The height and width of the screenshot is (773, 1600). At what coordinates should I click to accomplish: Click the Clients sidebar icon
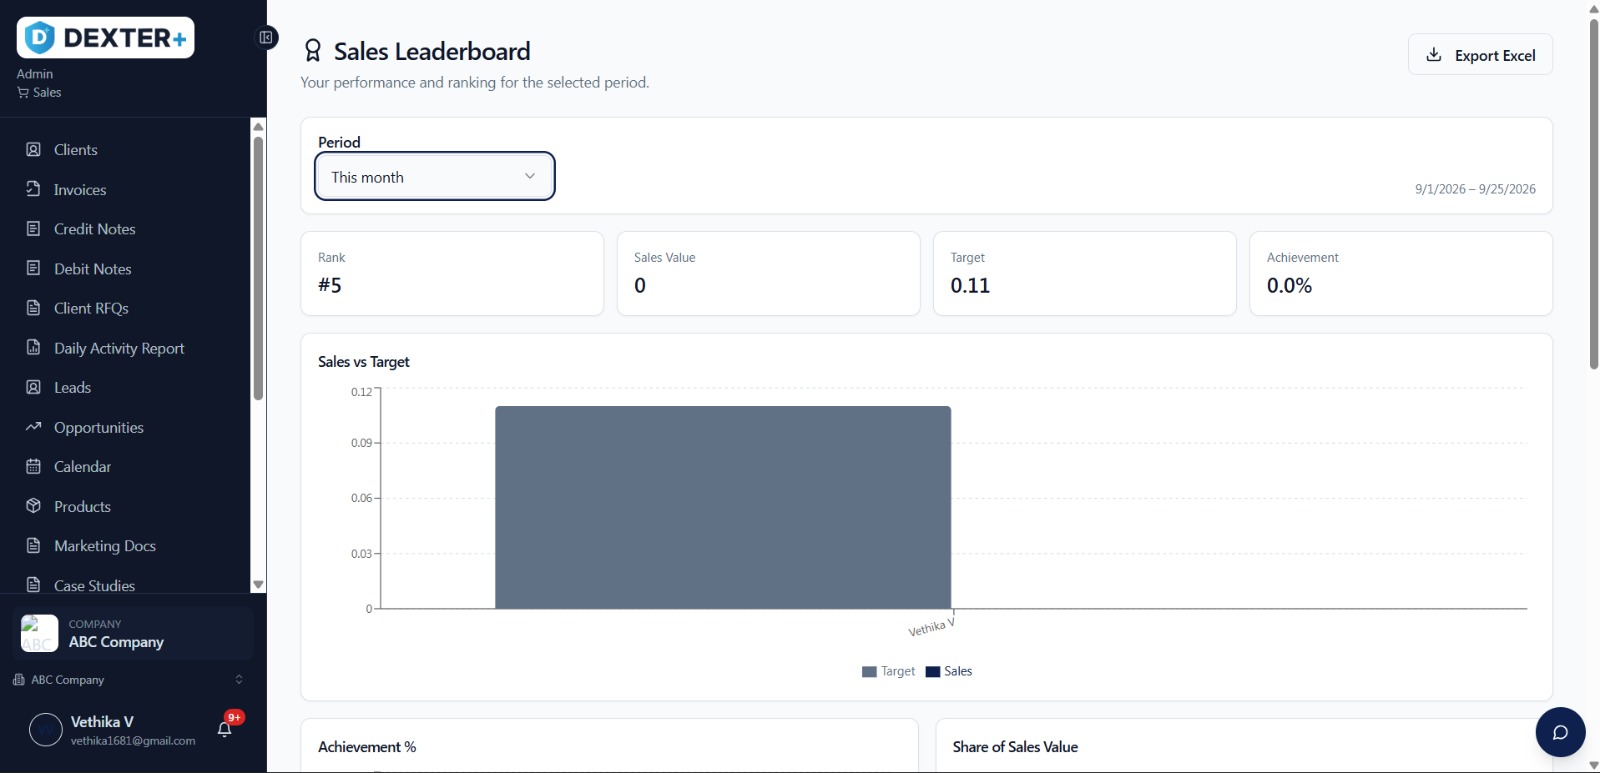pyautogui.click(x=33, y=149)
